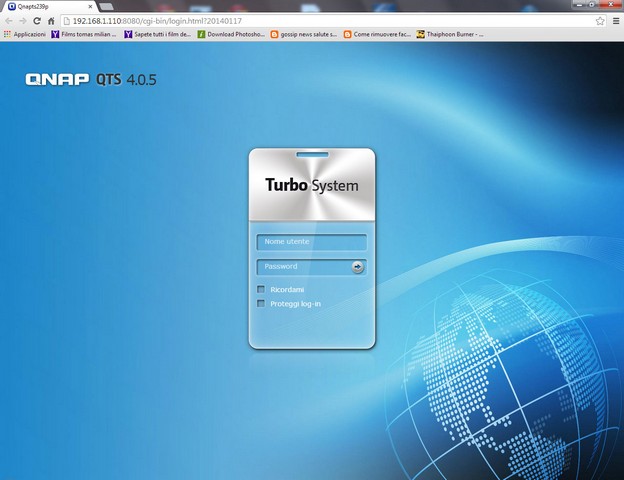Tick the Proteggi log-in checkbox
Image resolution: width=624 pixels, height=480 pixels.
pos(262,303)
